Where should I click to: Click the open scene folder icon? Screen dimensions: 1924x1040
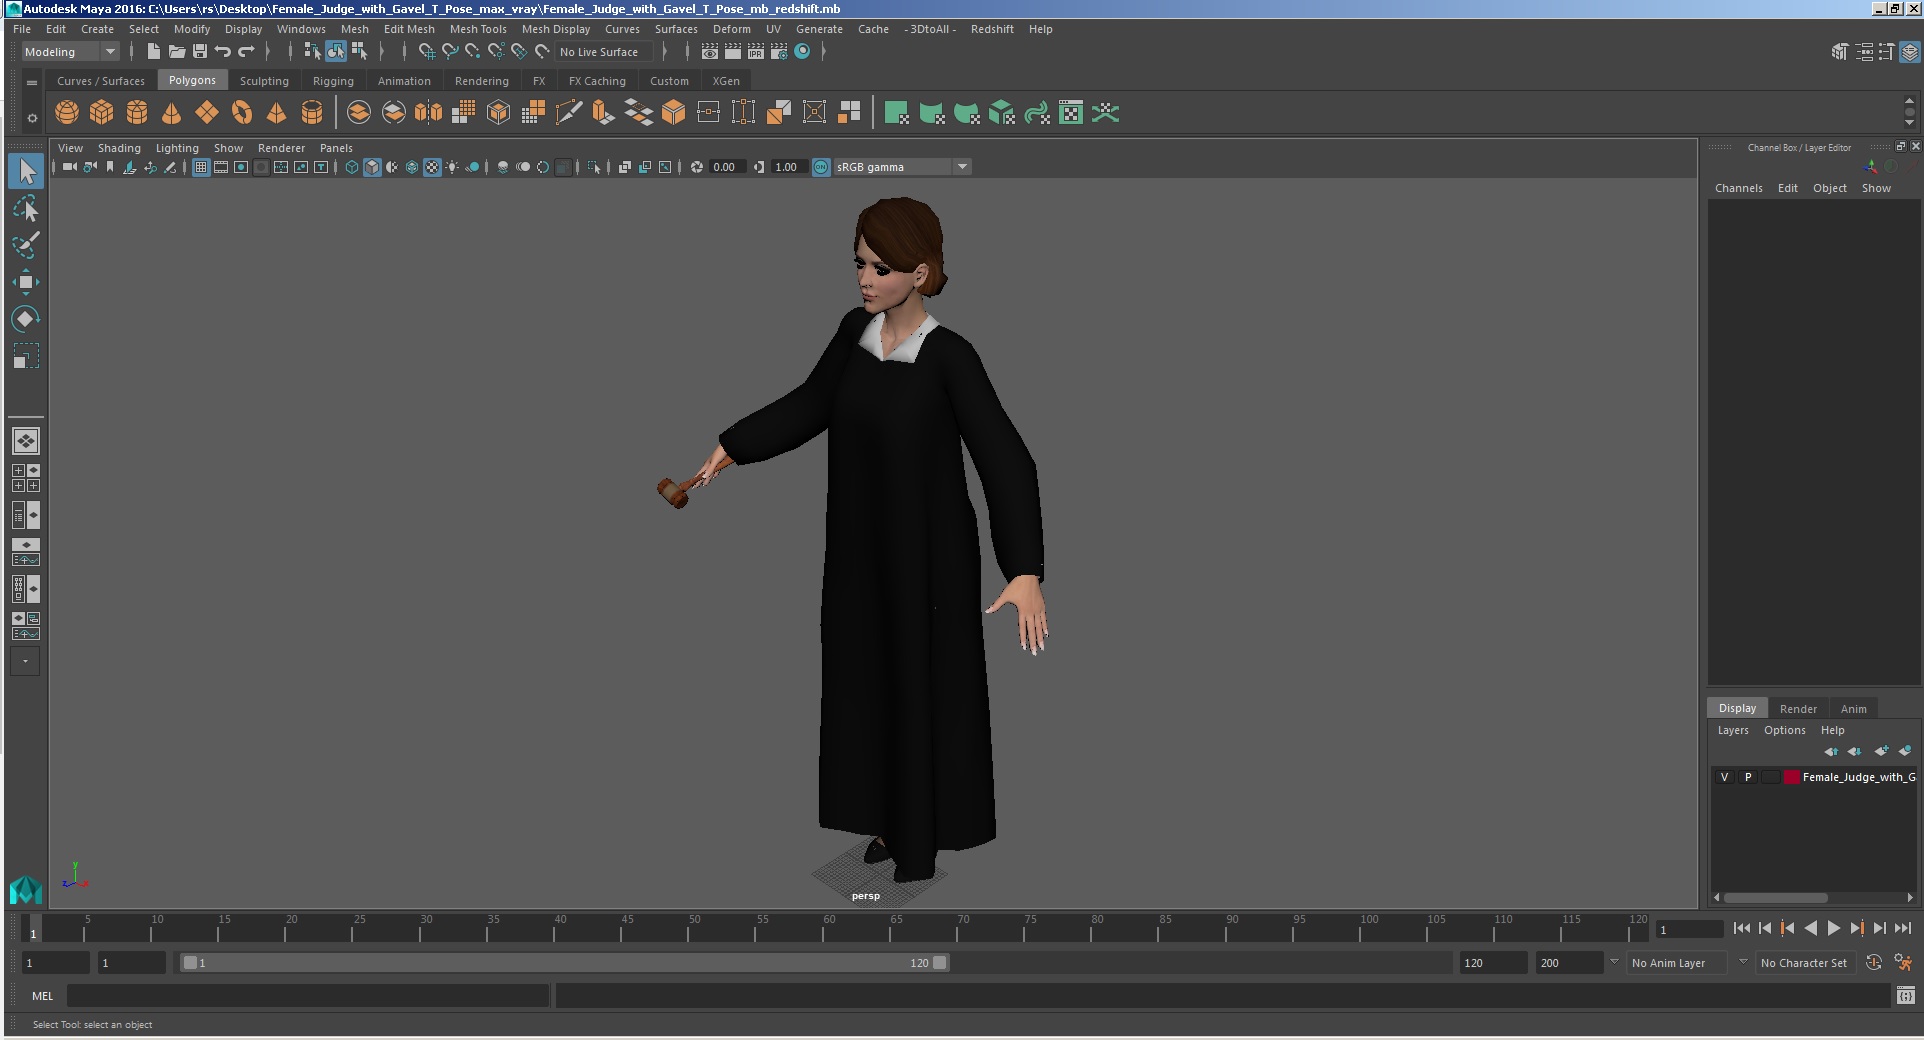[176, 52]
